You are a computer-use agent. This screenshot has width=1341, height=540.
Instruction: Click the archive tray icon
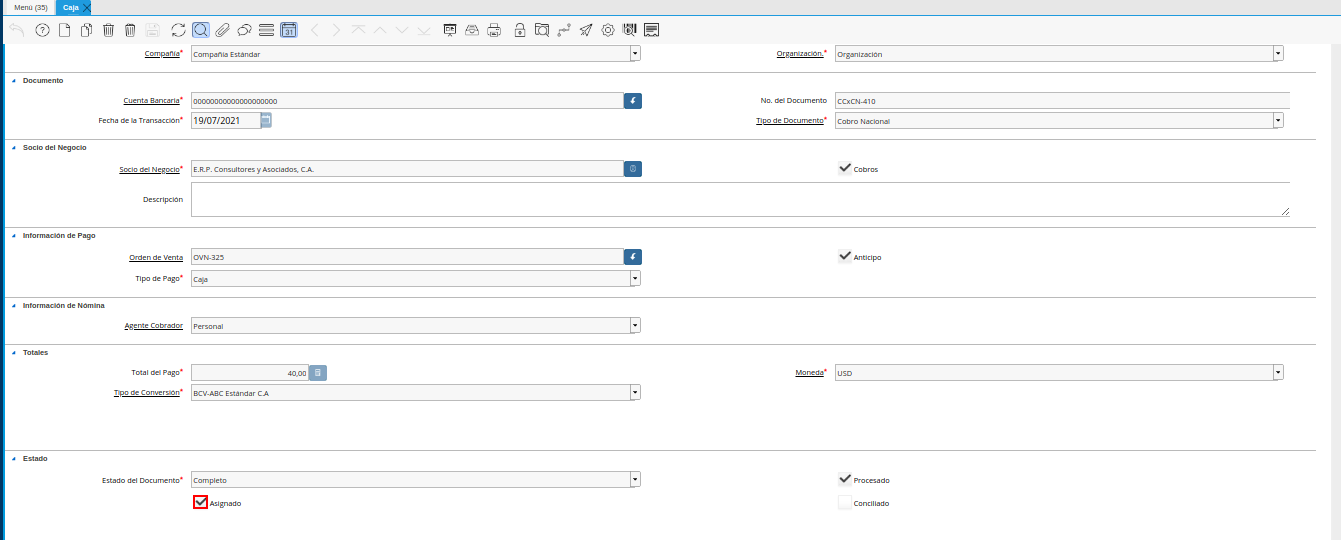pos(472,30)
